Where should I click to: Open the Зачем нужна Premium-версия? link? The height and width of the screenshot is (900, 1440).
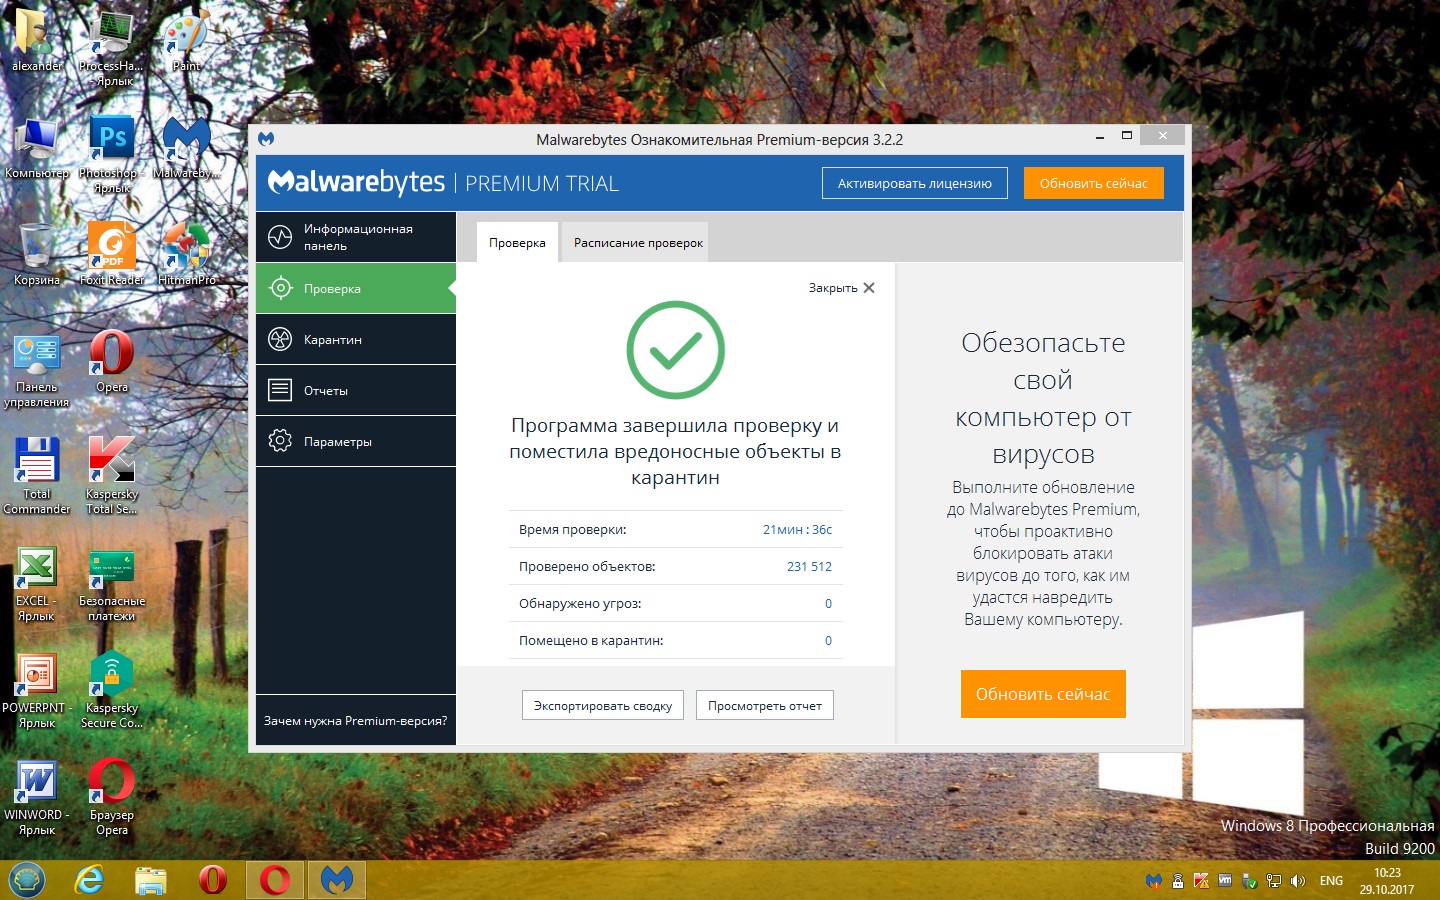coord(355,720)
